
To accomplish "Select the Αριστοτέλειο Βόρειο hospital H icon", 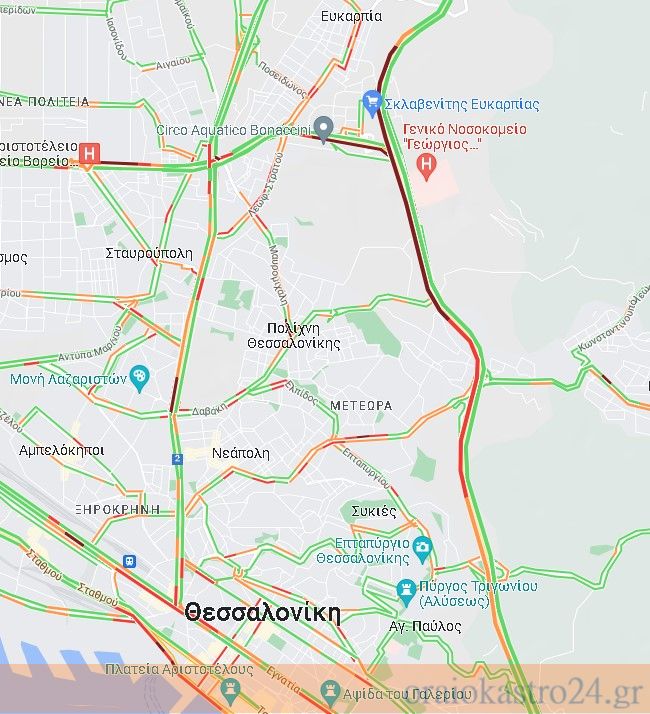I will pyautogui.click(x=89, y=153).
